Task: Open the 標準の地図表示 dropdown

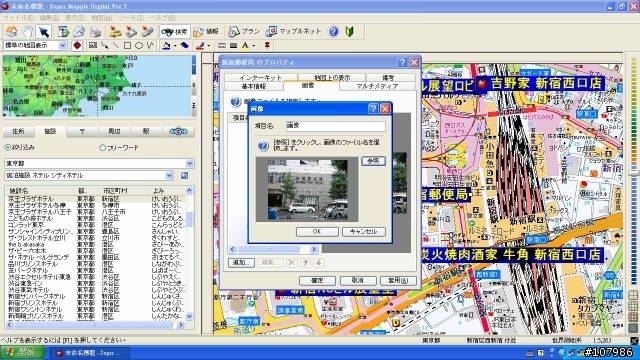Action: [63, 45]
